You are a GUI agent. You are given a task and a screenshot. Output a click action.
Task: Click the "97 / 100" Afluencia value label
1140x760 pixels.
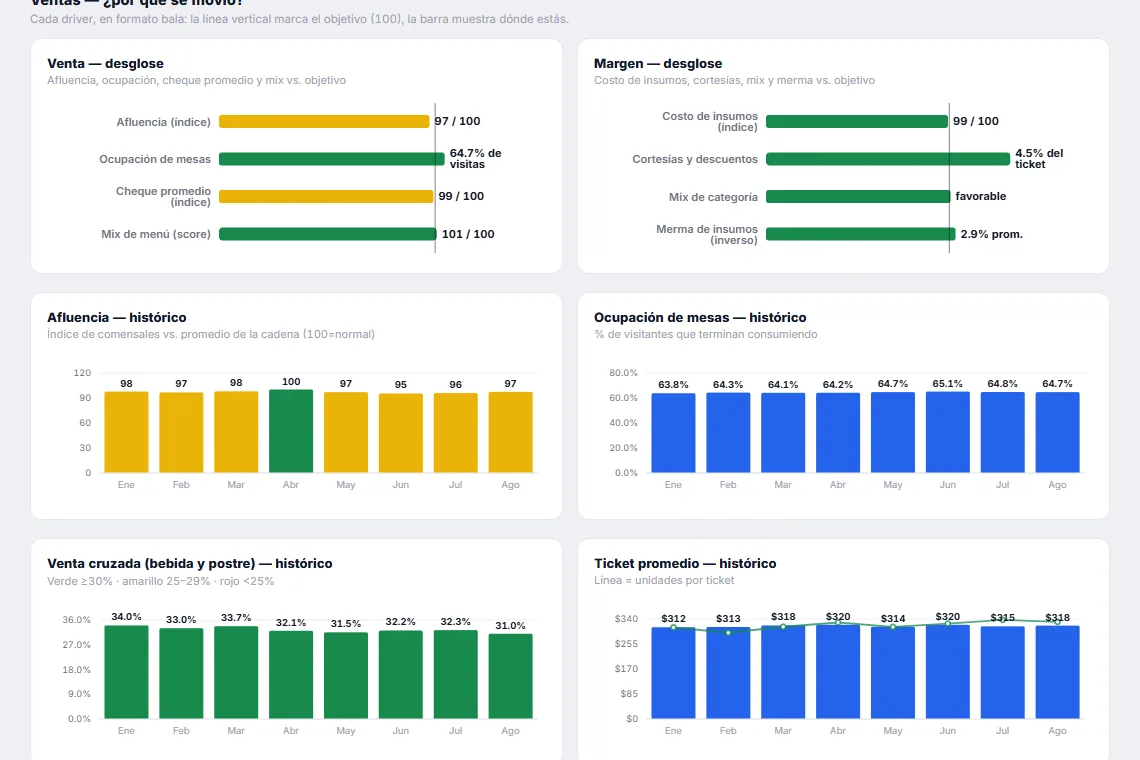[457, 121]
